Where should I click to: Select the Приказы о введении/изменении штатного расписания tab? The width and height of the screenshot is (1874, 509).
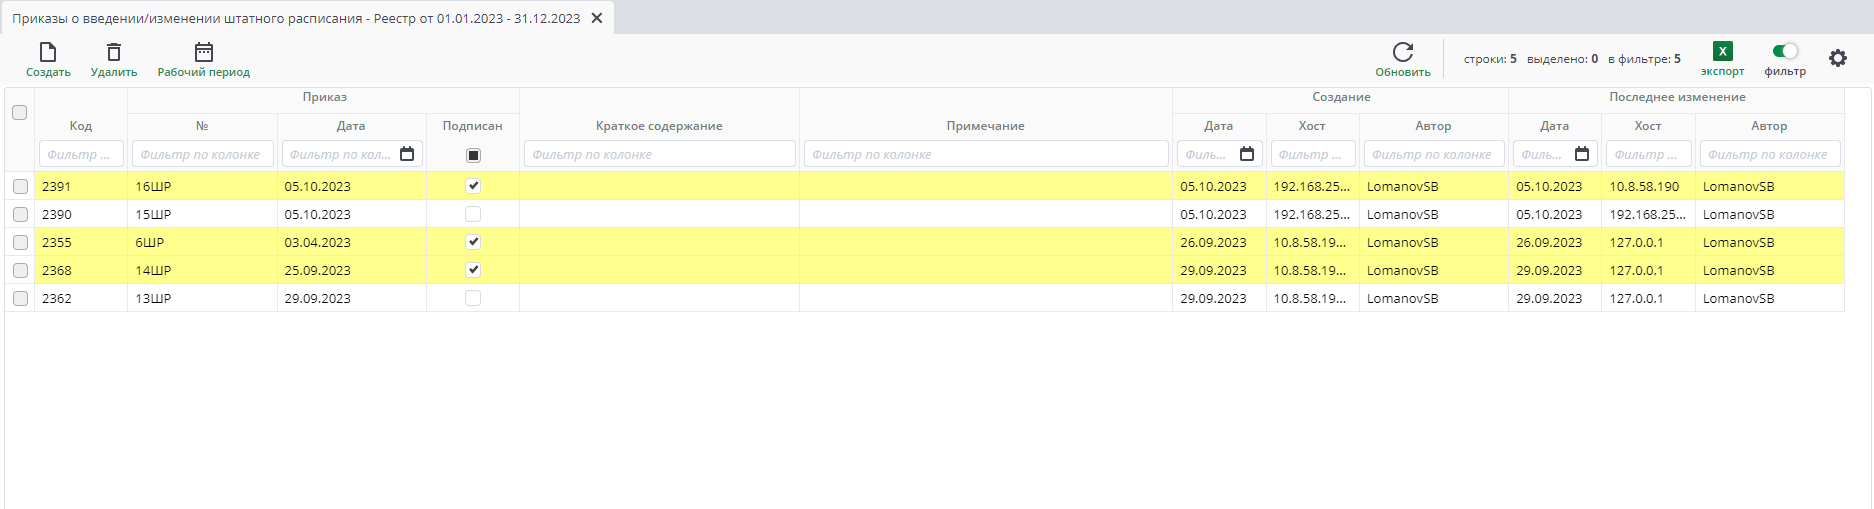coord(296,18)
